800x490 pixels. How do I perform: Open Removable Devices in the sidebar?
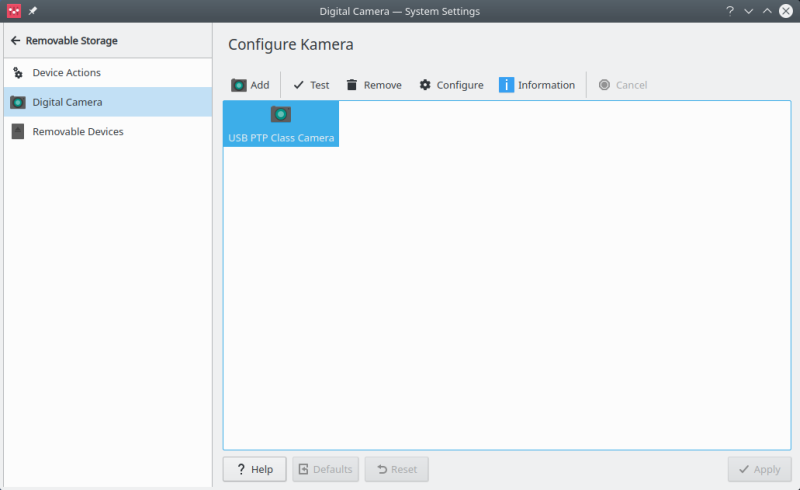(108, 132)
